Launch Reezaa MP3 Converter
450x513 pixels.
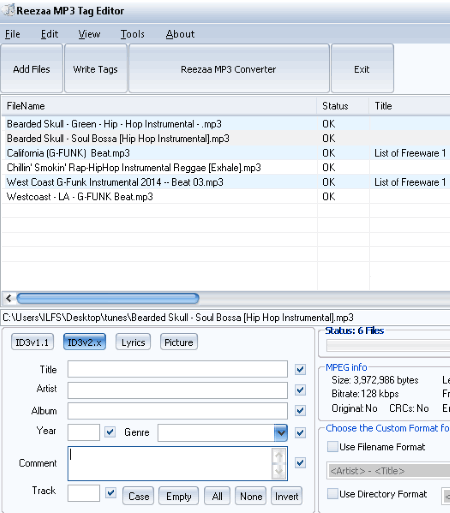(229, 69)
